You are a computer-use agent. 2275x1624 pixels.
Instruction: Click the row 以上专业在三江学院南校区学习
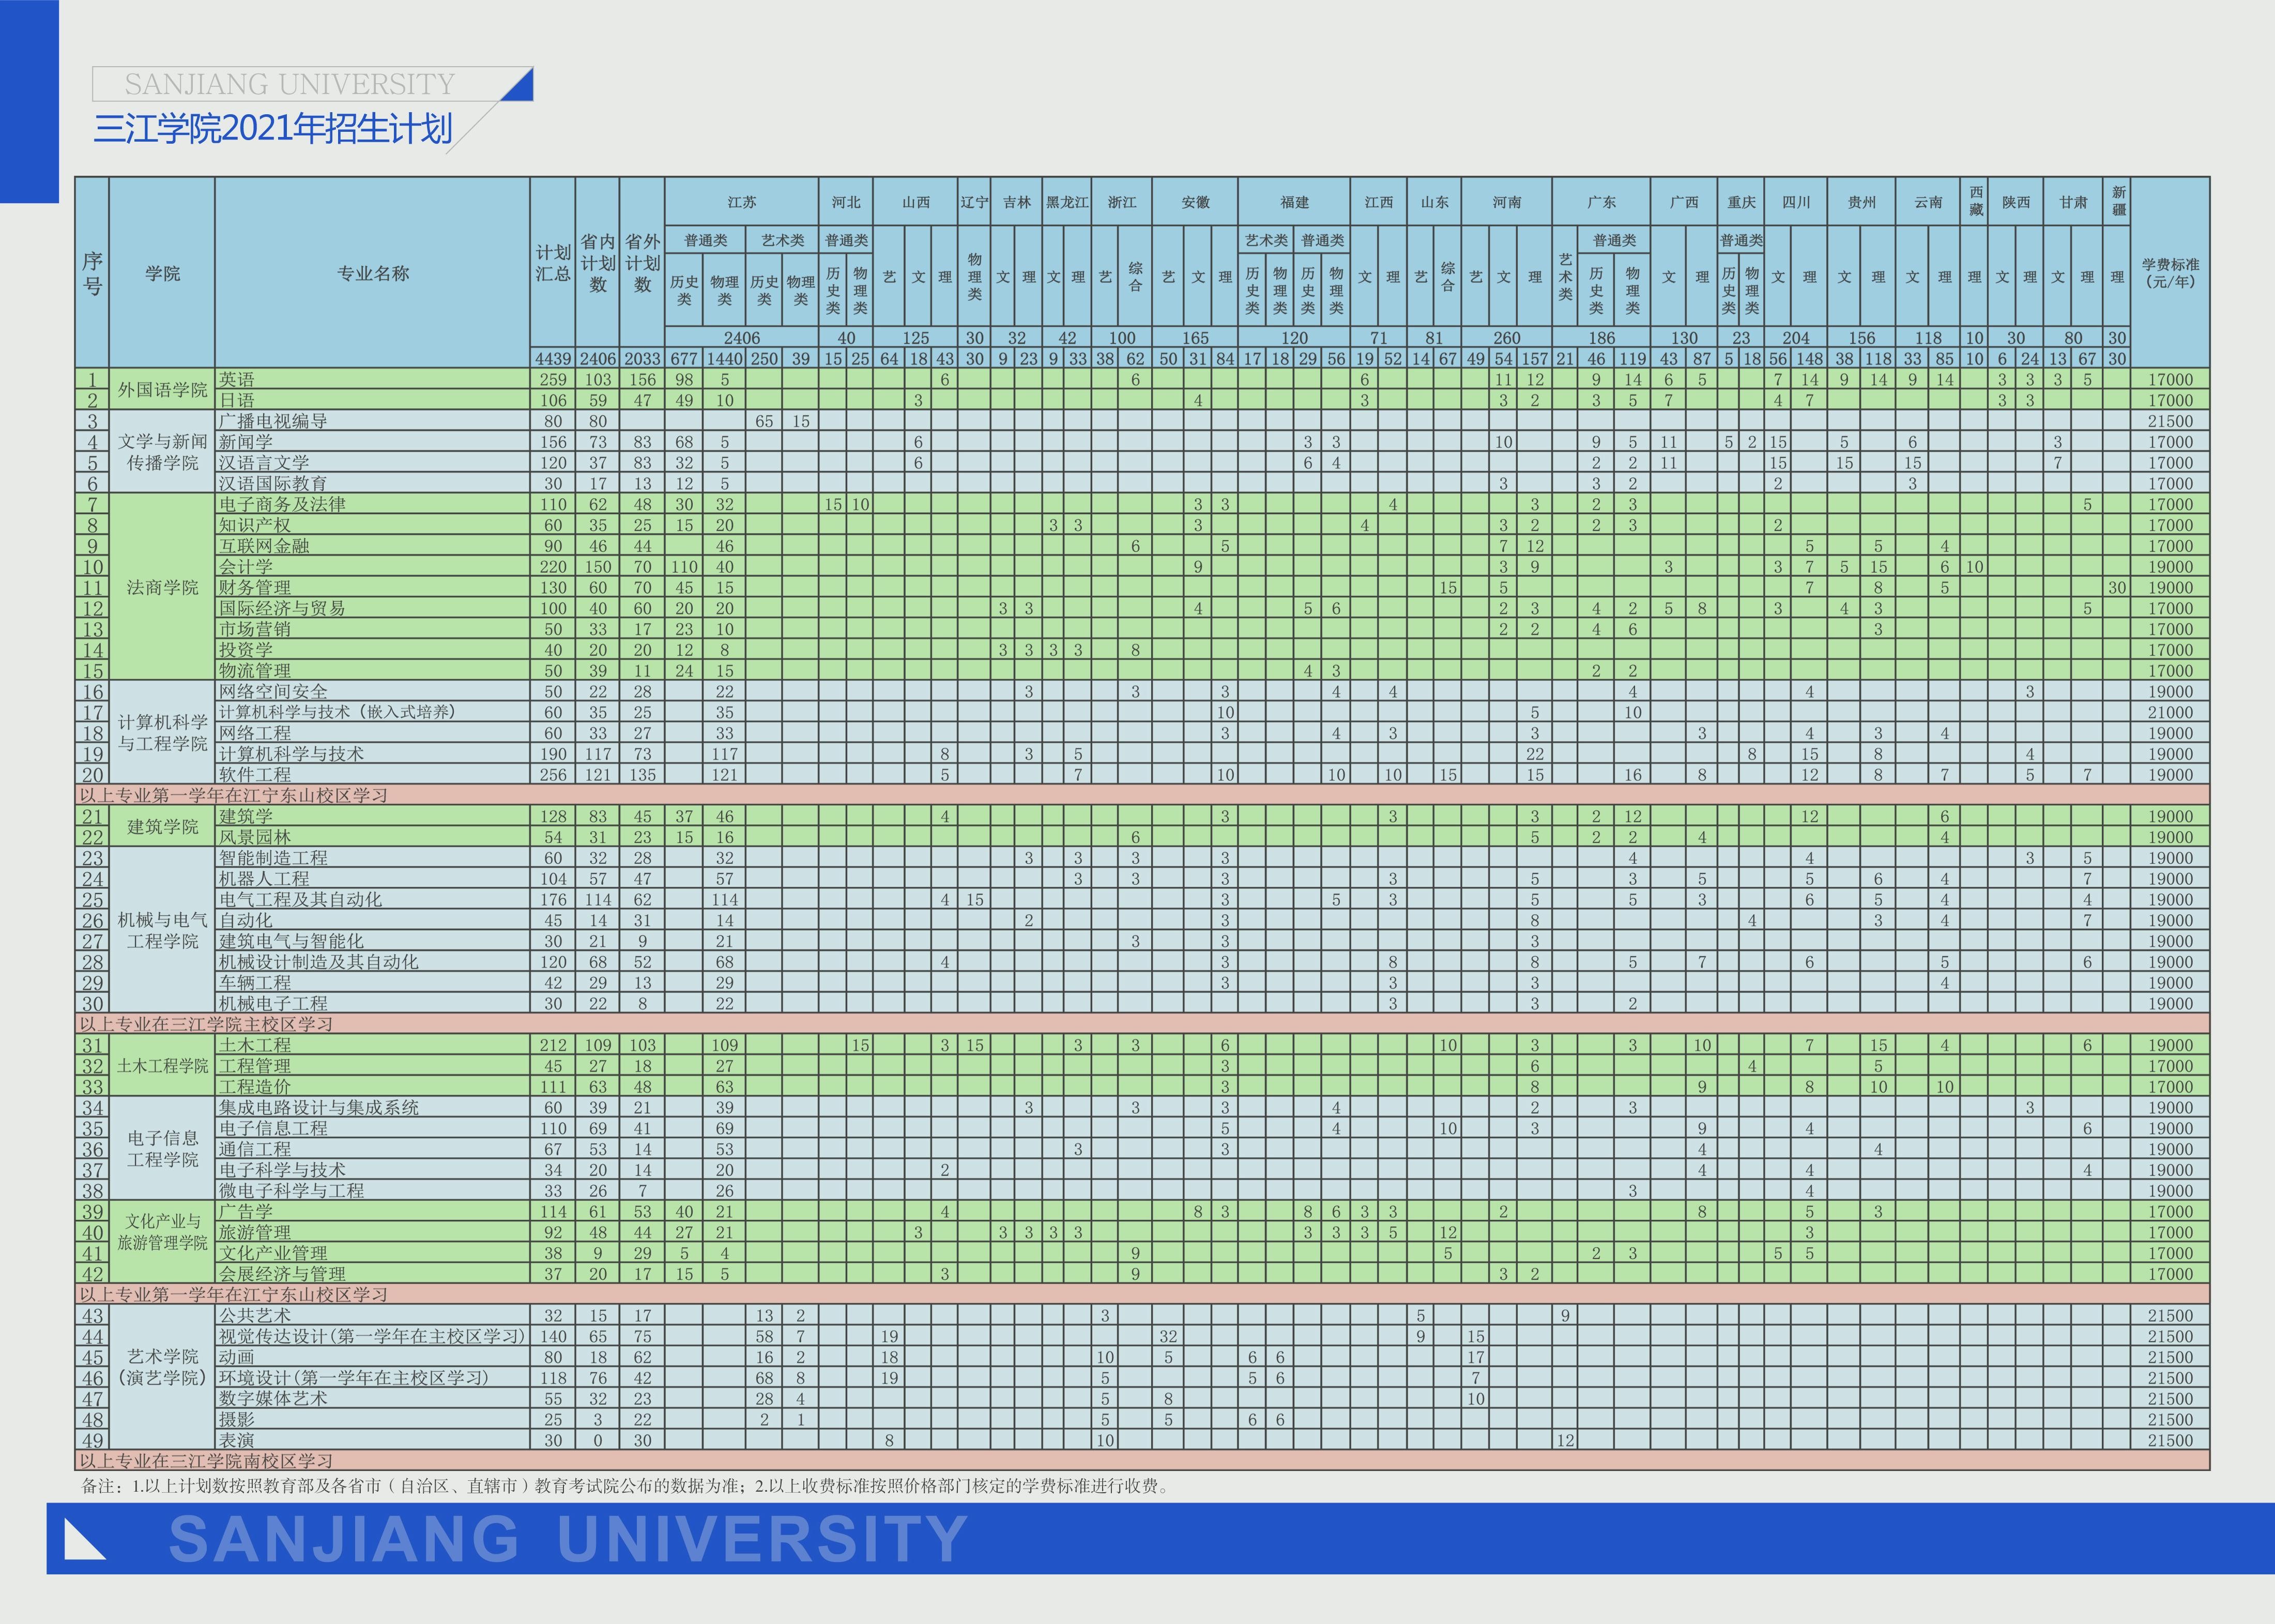point(1142,1461)
